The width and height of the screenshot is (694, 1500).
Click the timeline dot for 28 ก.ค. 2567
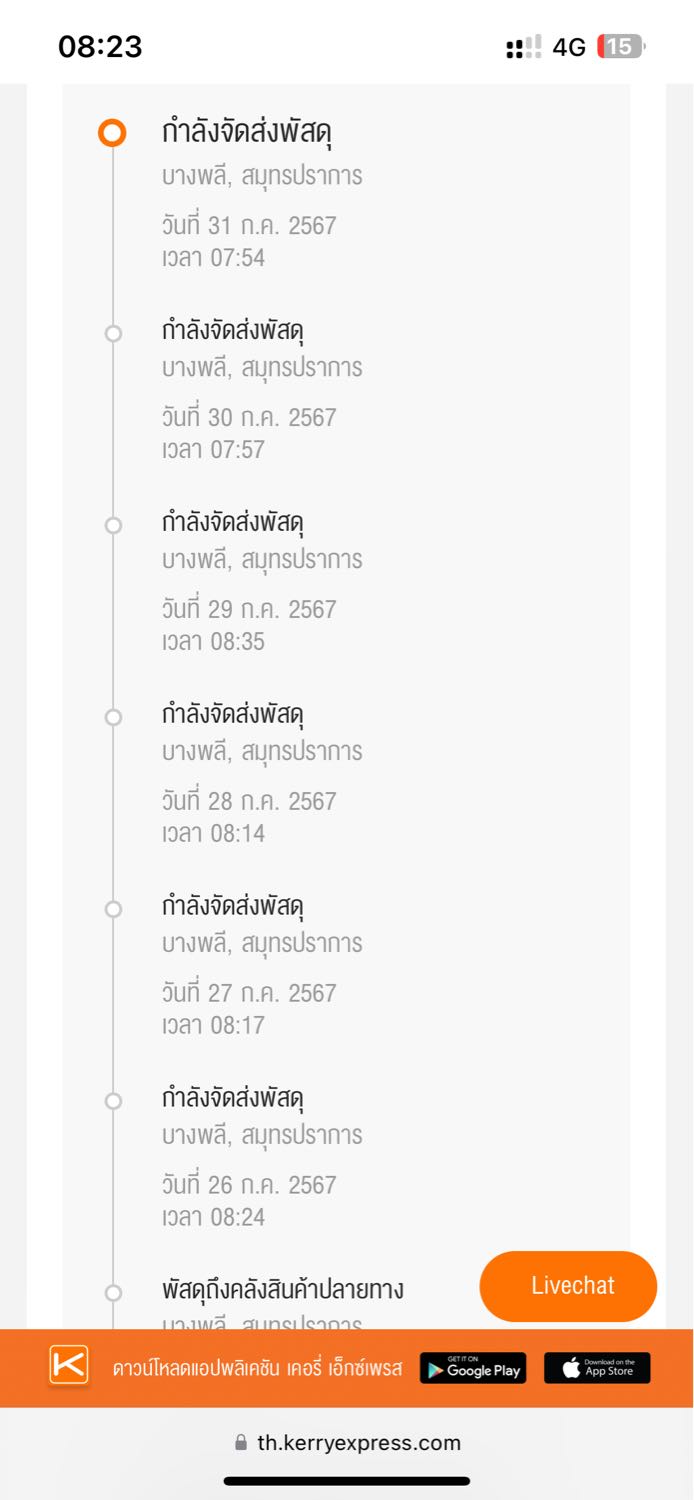pos(113,717)
